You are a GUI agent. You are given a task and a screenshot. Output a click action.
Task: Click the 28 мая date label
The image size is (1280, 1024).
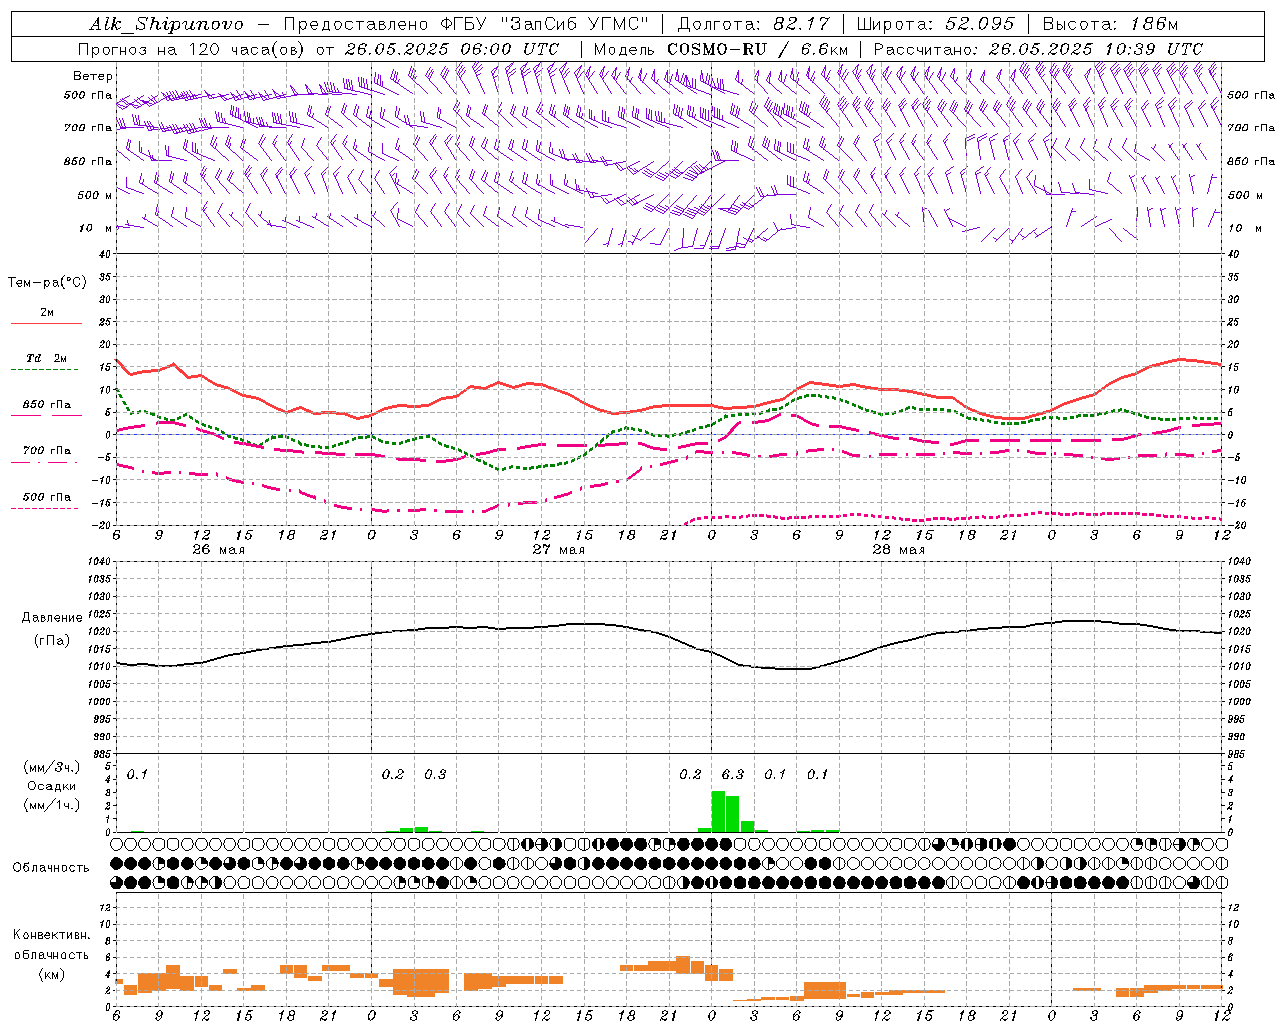(899, 550)
